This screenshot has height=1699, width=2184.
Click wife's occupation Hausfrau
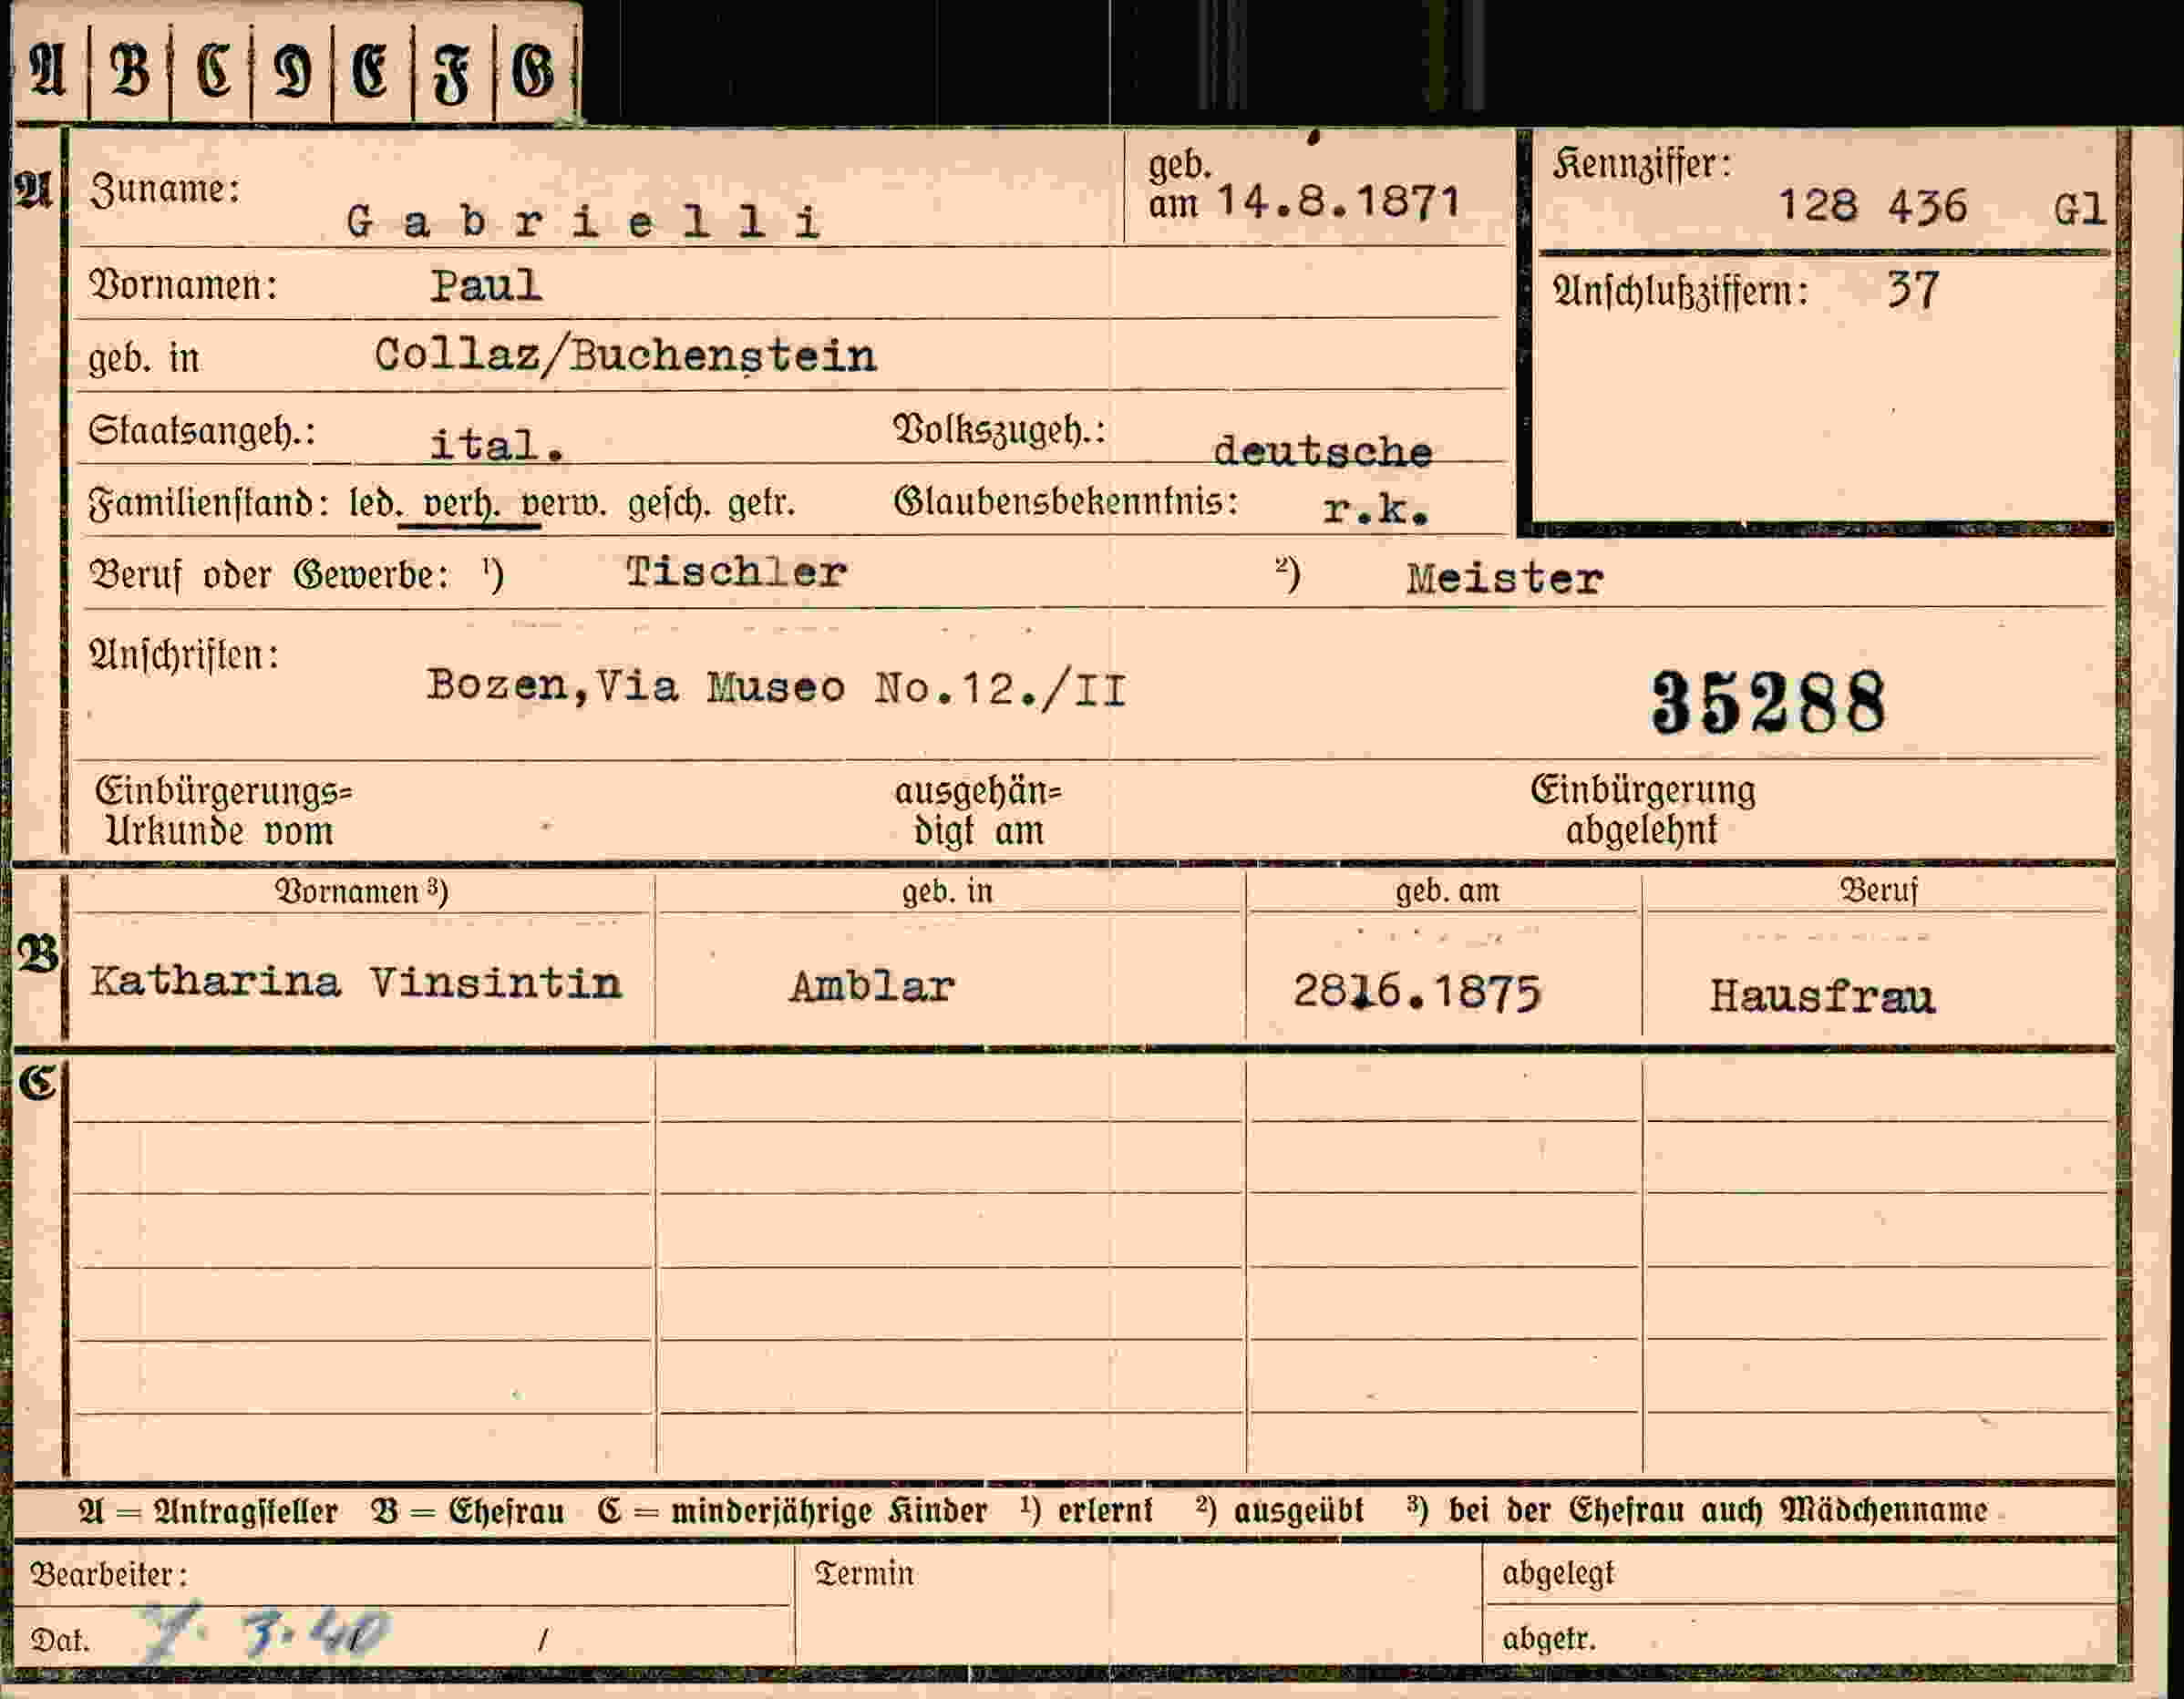pos(1822,996)
